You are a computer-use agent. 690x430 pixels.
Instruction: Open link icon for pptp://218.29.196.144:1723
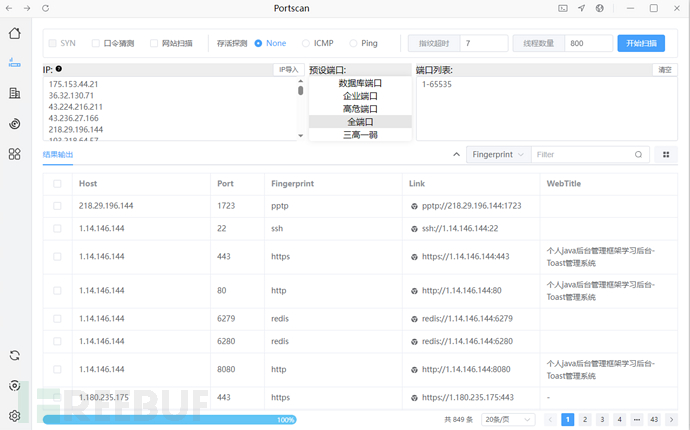(x=414, y=206)
